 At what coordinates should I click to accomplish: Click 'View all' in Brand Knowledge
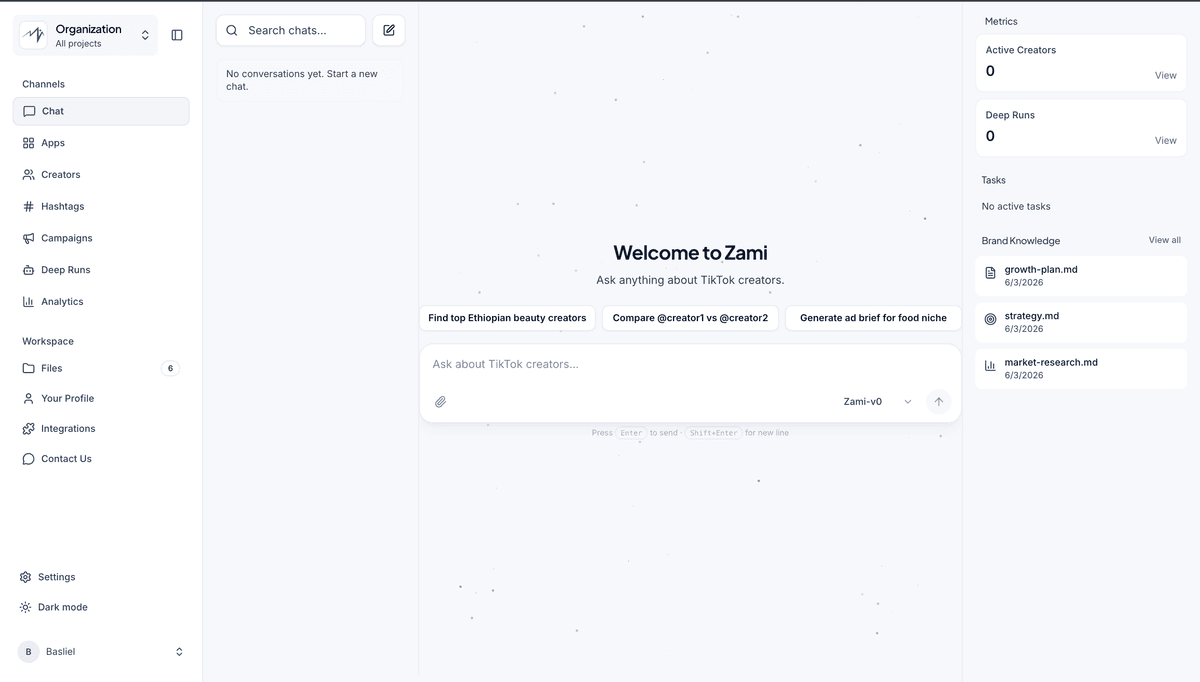point(1164,240)
